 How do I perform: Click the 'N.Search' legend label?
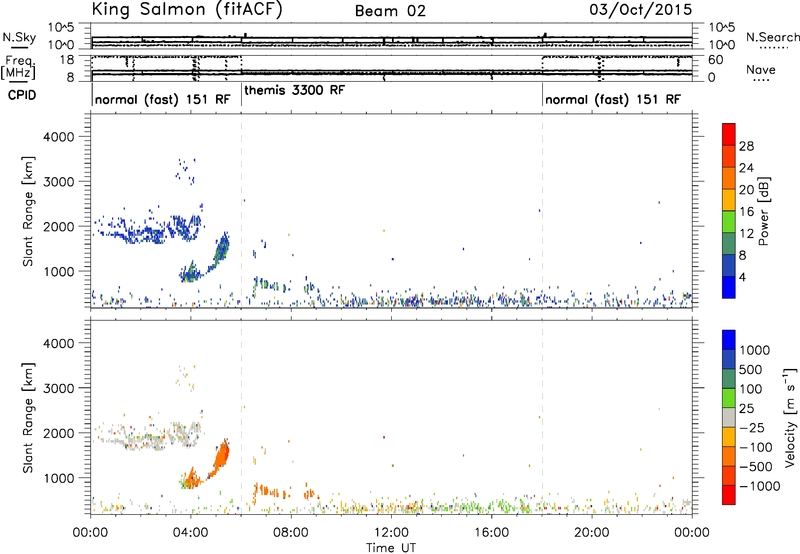772,37
